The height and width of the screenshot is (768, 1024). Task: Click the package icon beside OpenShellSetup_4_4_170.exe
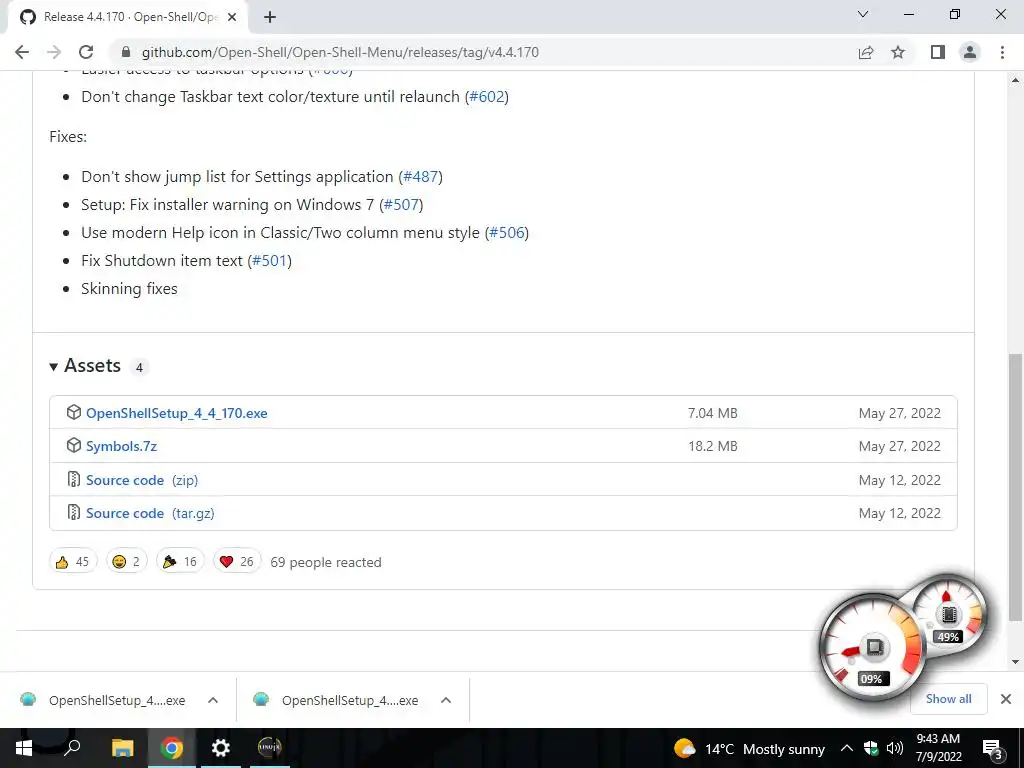pyautogui.click(x=74, y=413)
